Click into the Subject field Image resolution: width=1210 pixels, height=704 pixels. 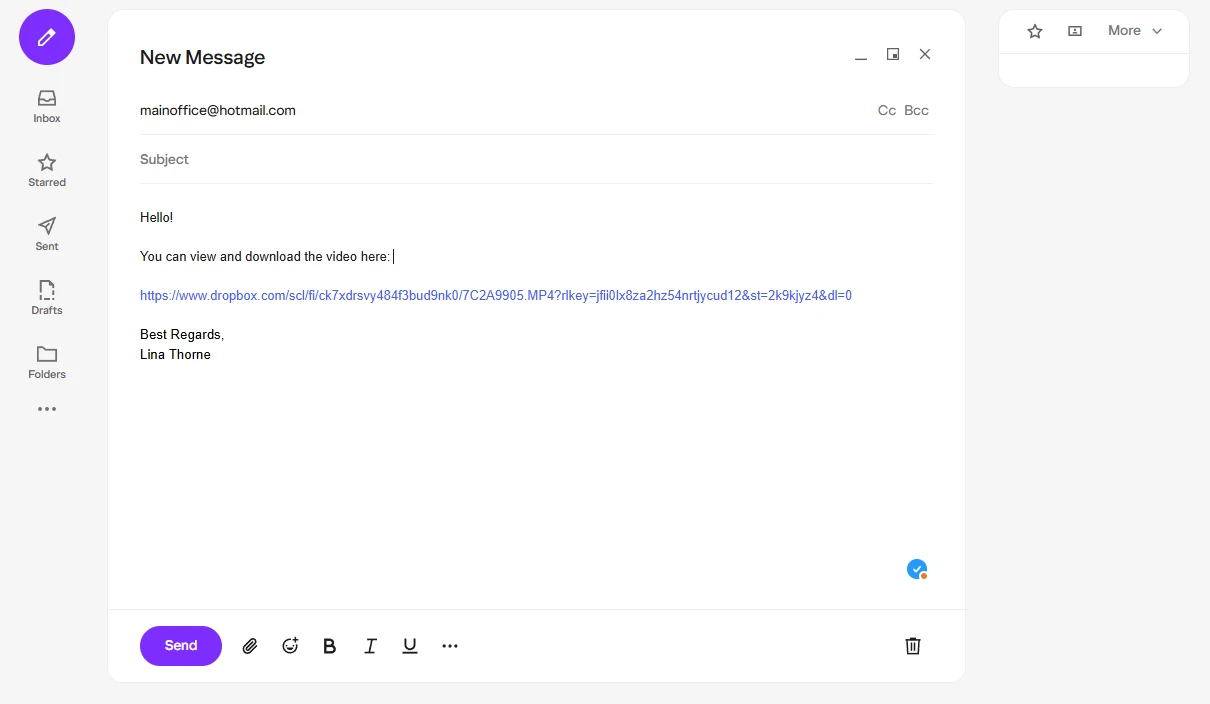(536, 160)
